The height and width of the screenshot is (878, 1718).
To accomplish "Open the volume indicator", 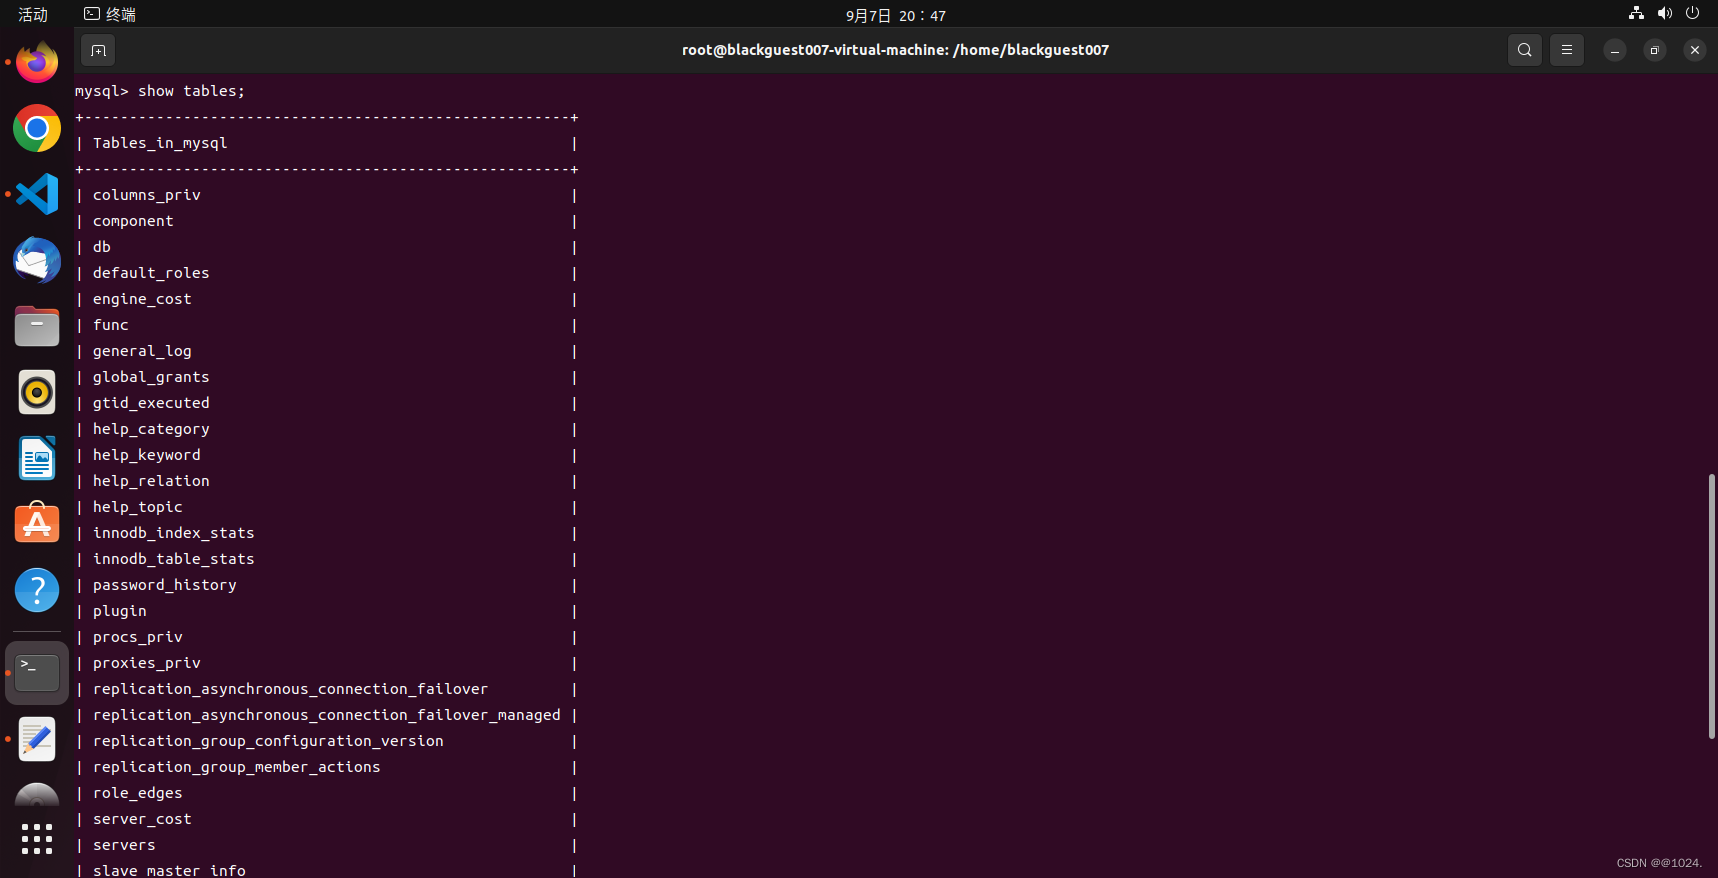I will 1664,13.
